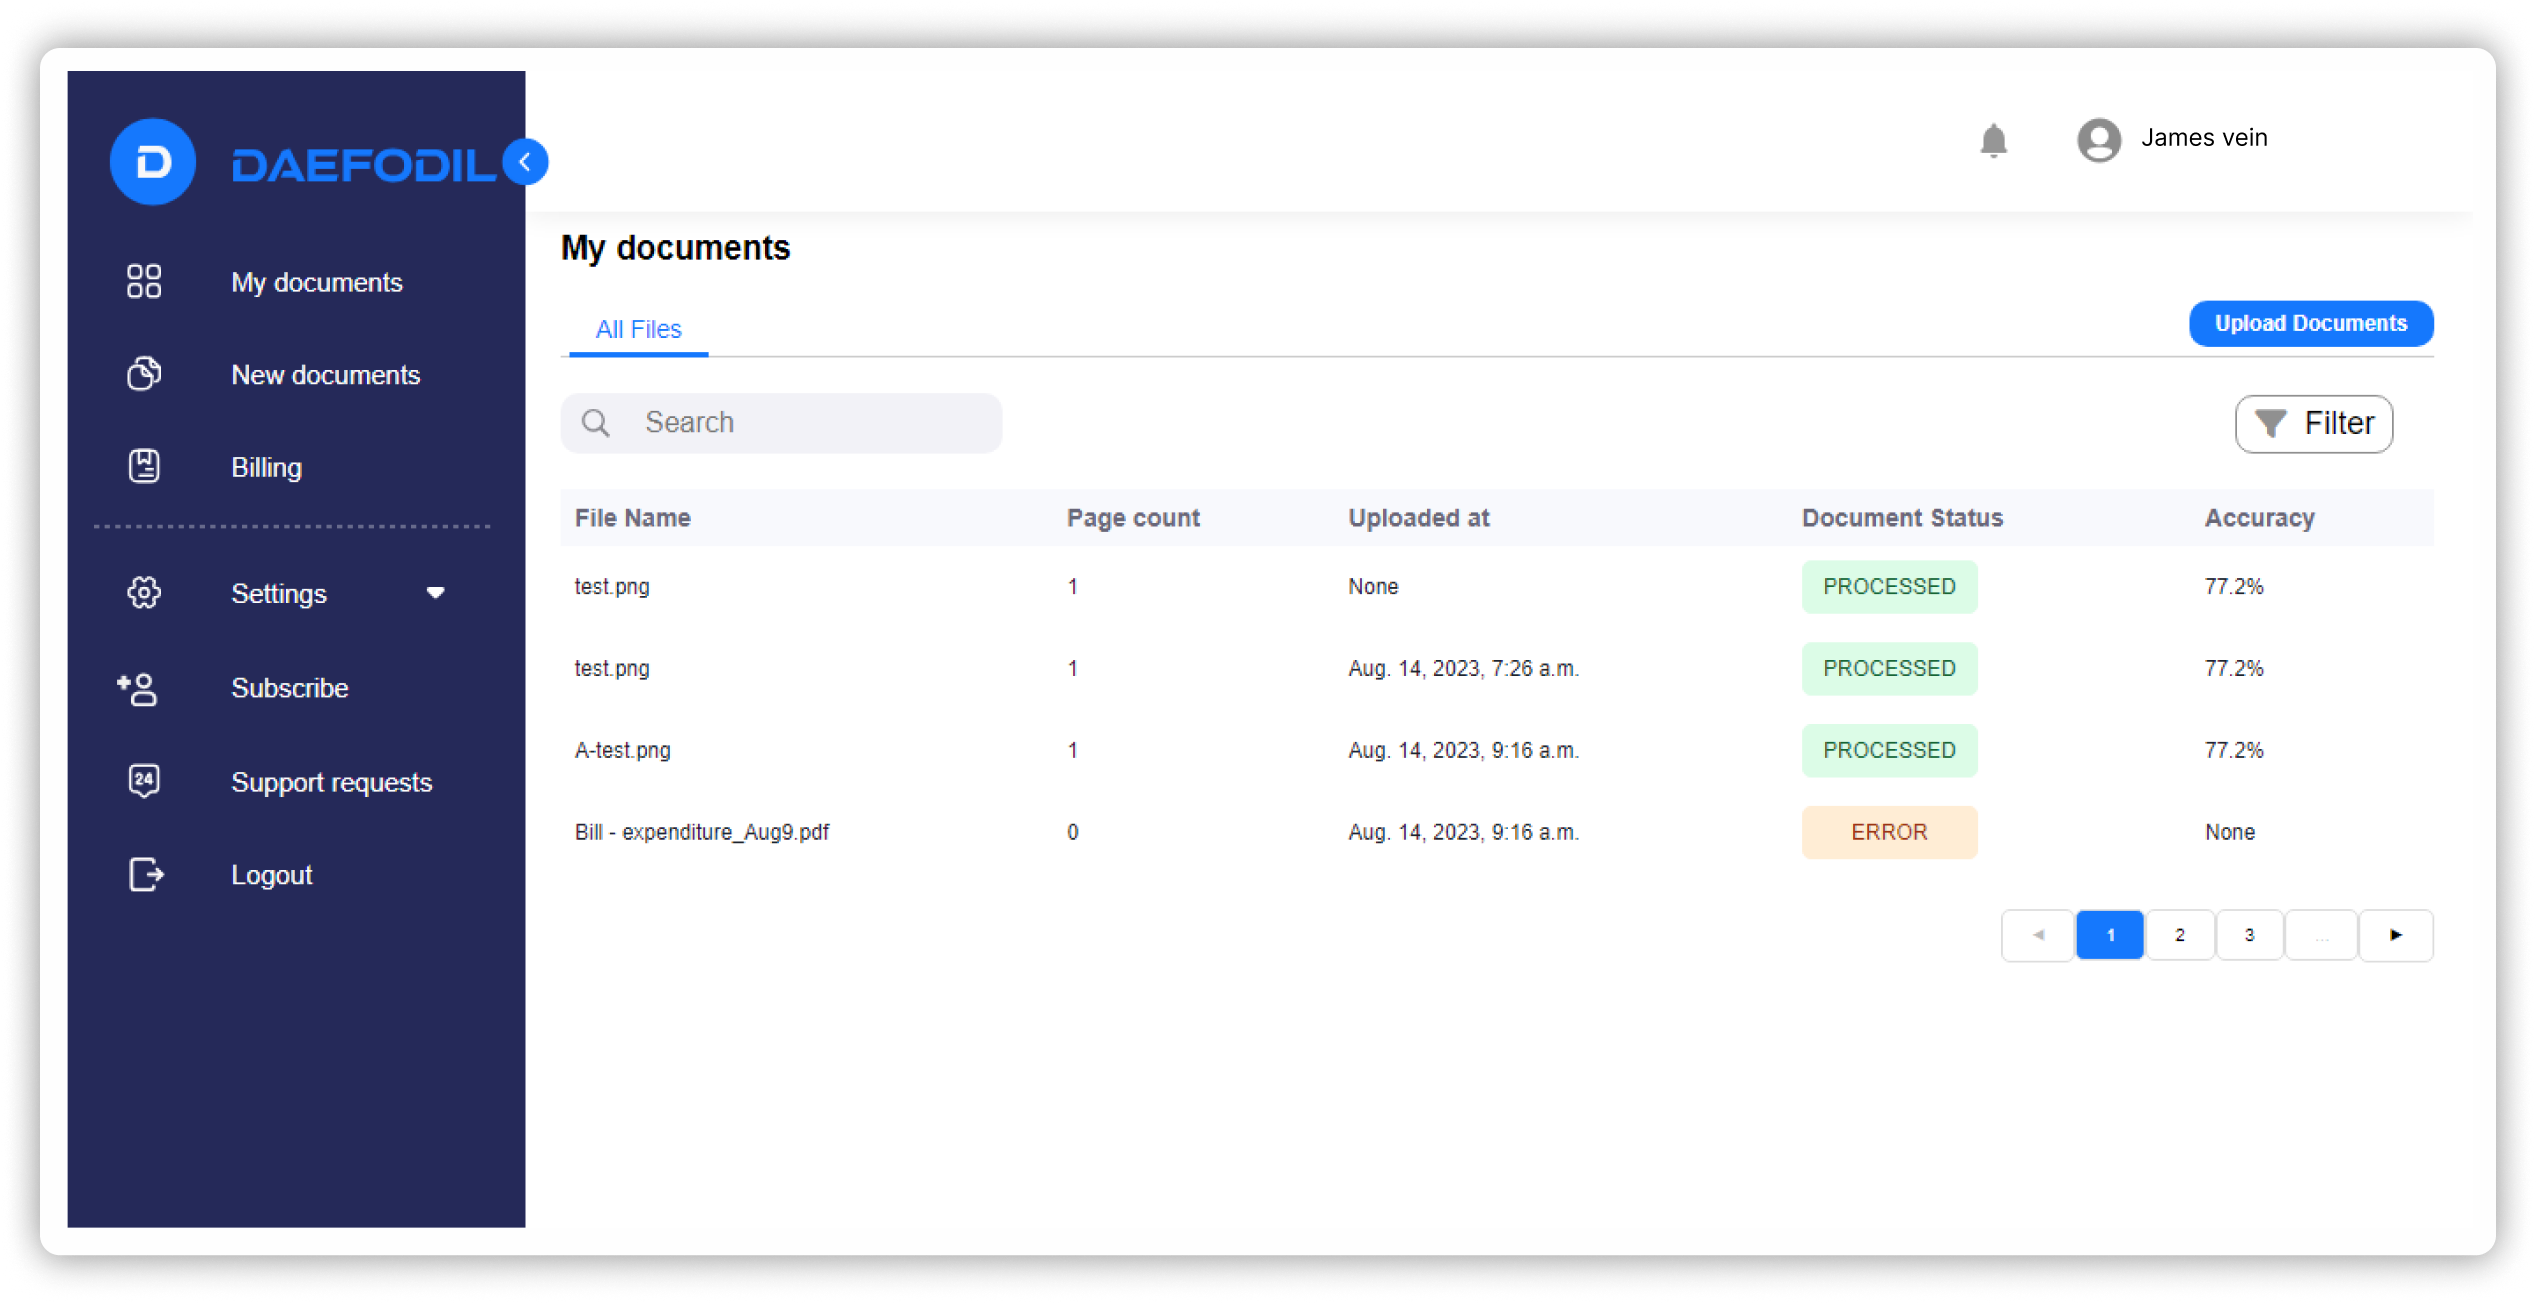Screen dimensions: 2536x1304
Task: Open Settings in the sidebar menu
Action: click(x=279, y=594)
